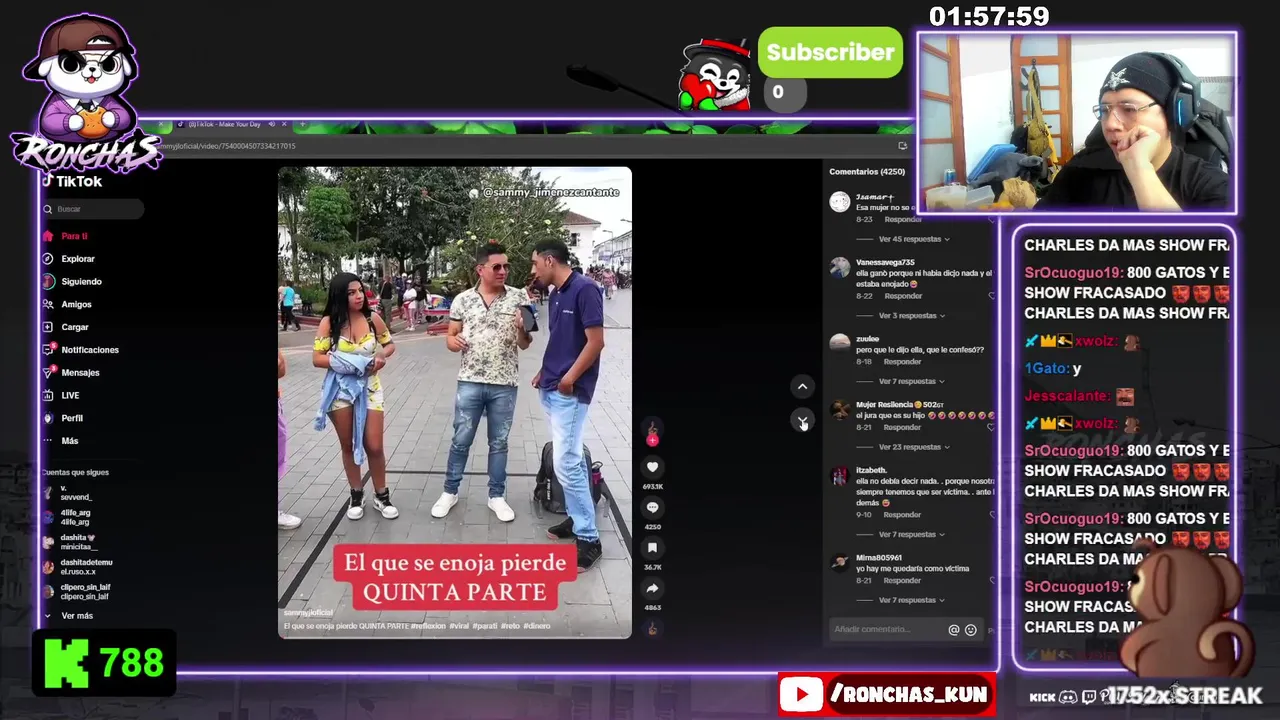
Task: Reply to zuulee's comment
Action: [x=903, y=362]
